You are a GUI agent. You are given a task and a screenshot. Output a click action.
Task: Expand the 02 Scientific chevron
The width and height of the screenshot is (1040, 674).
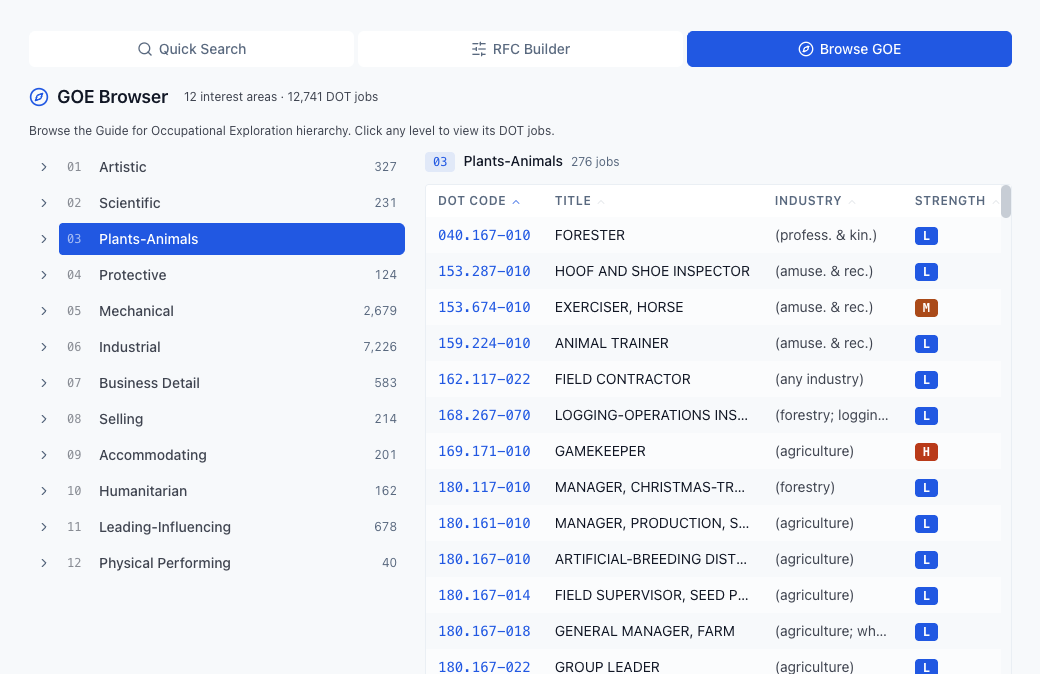point(44,203)
